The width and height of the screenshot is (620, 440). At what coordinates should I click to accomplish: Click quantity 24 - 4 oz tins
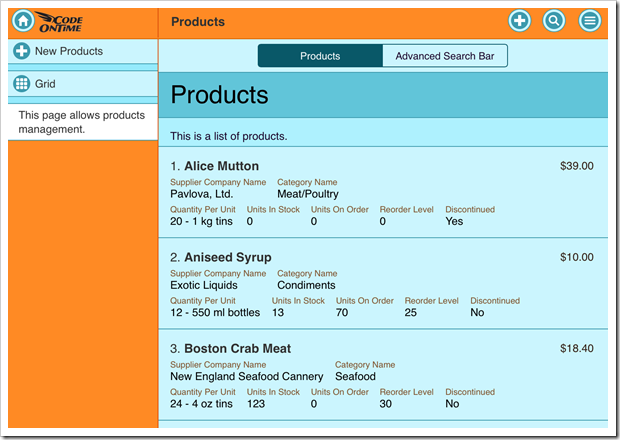click(201, 404)
